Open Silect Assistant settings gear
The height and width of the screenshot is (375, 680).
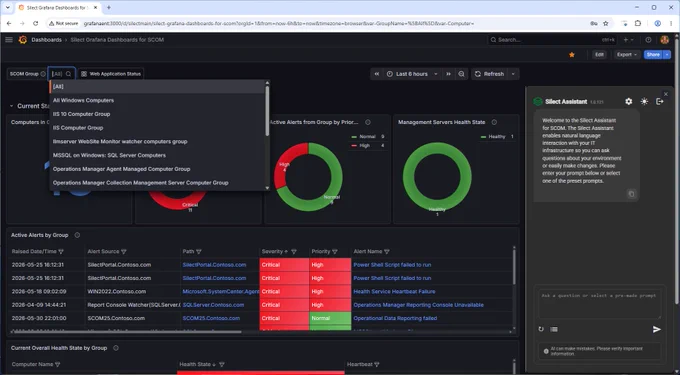click(x=628, y=101)
